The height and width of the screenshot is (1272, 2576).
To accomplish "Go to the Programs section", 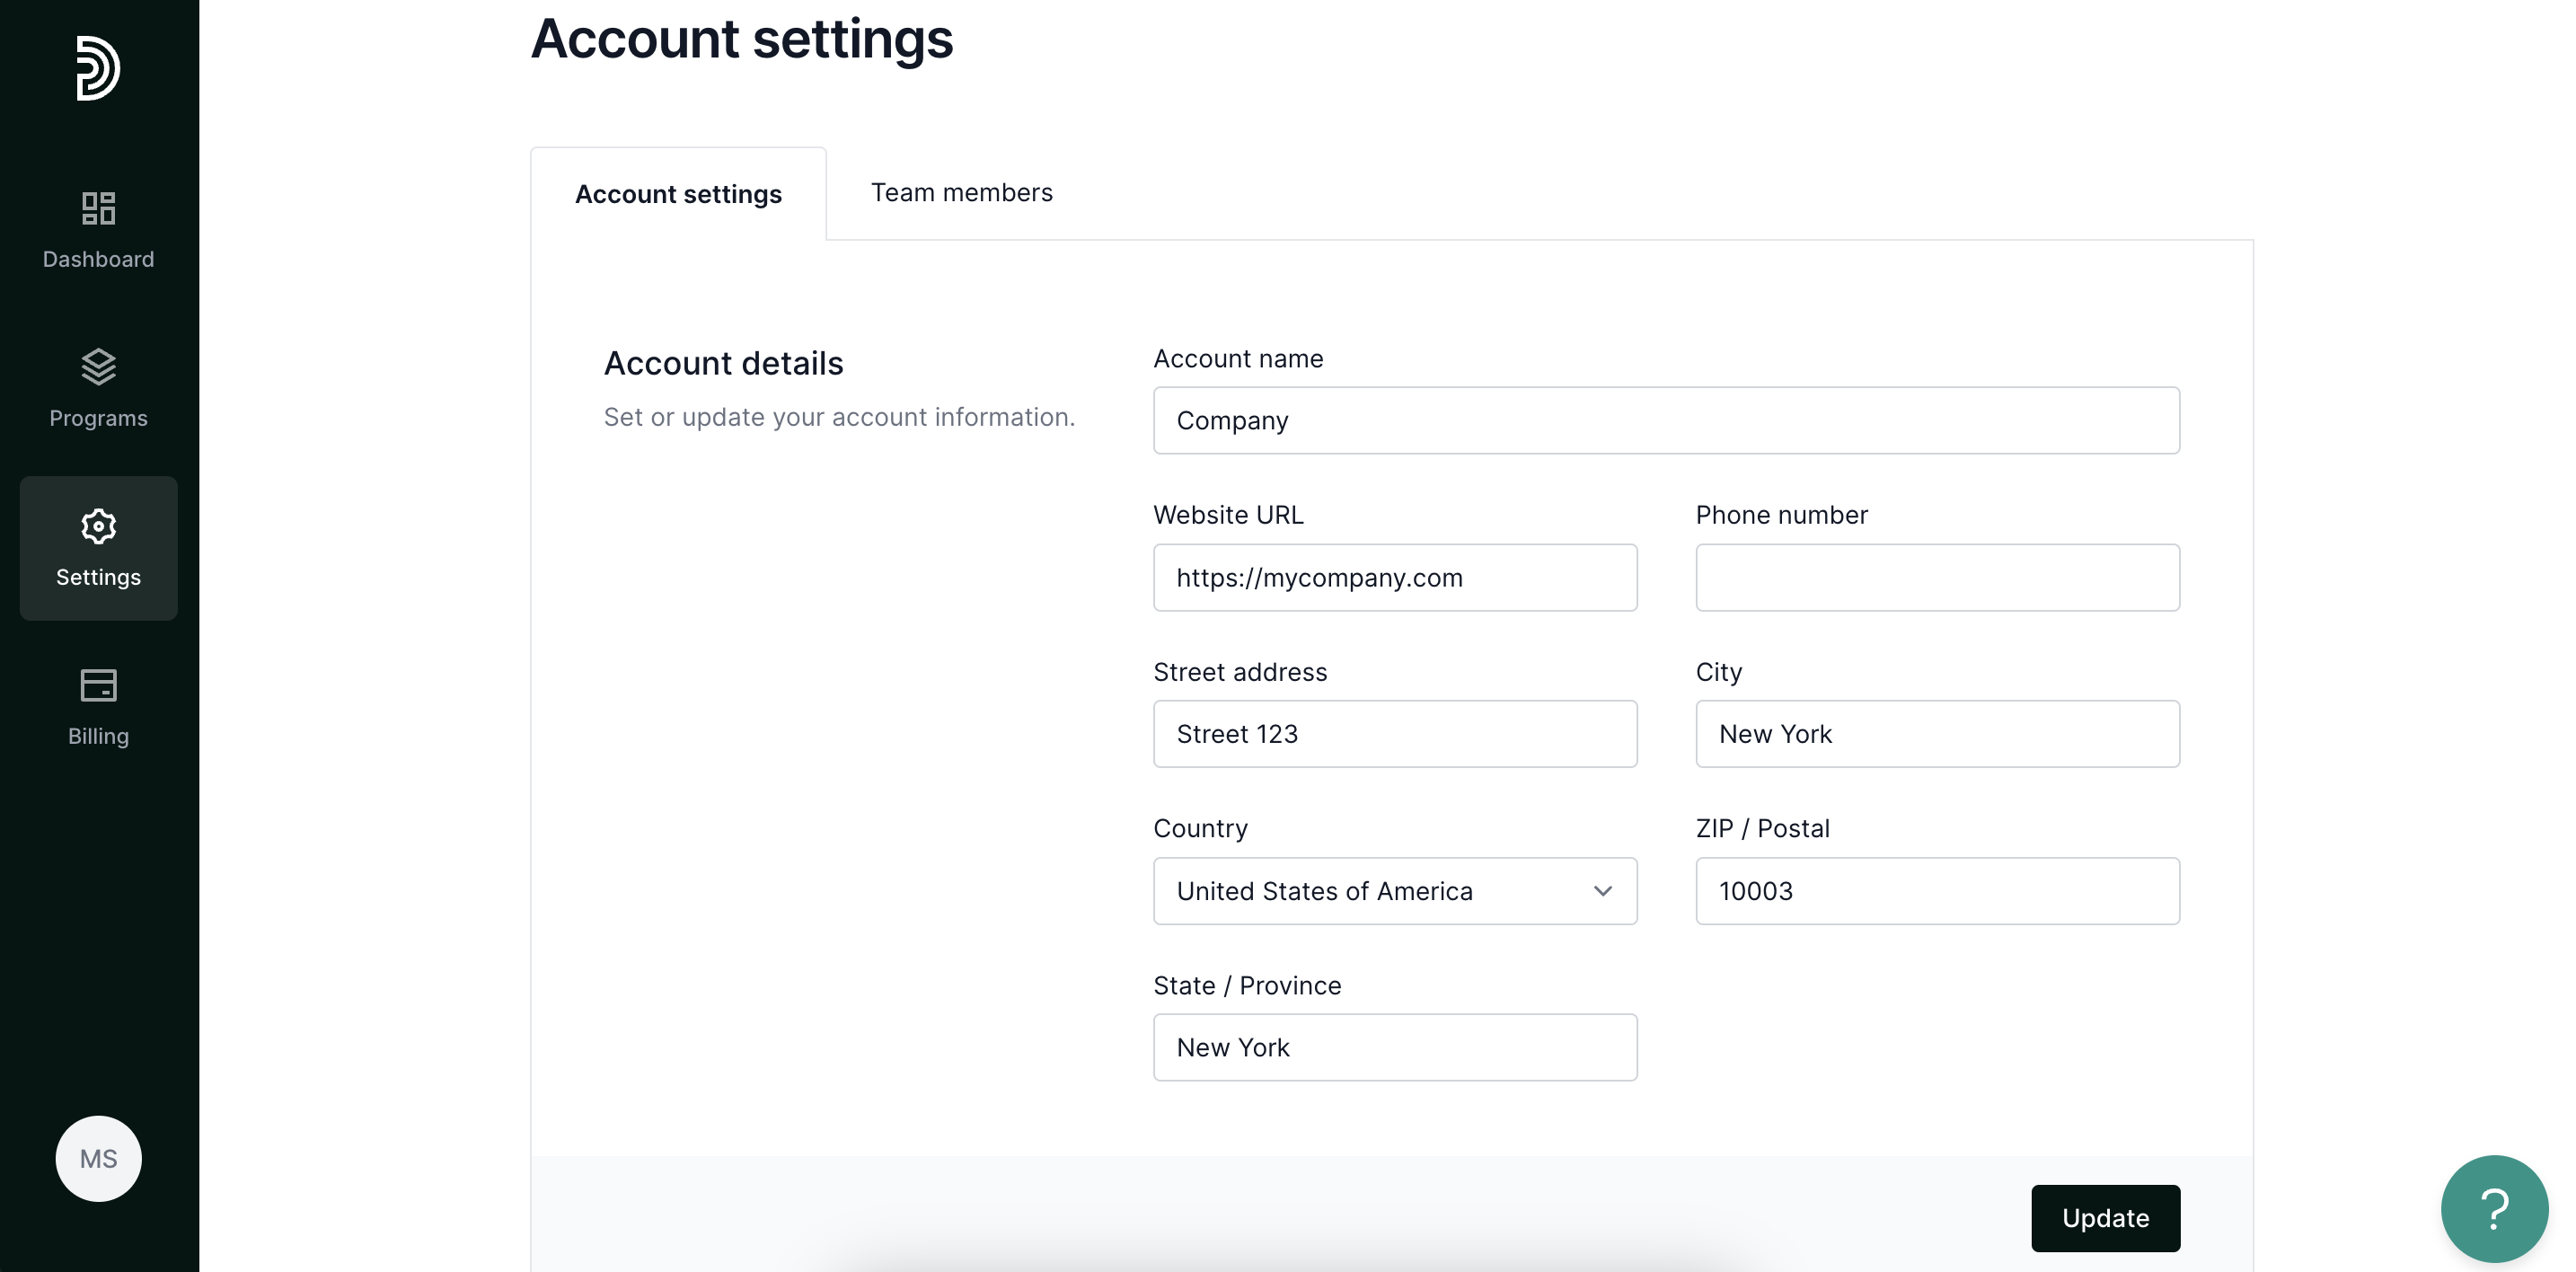I will tap(98, 390).
